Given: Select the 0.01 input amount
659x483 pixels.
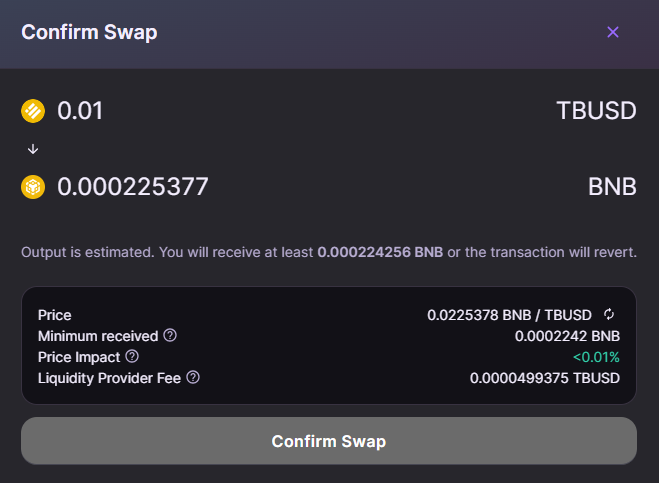Looking at the screenshot, I should [x=80, y=111].
